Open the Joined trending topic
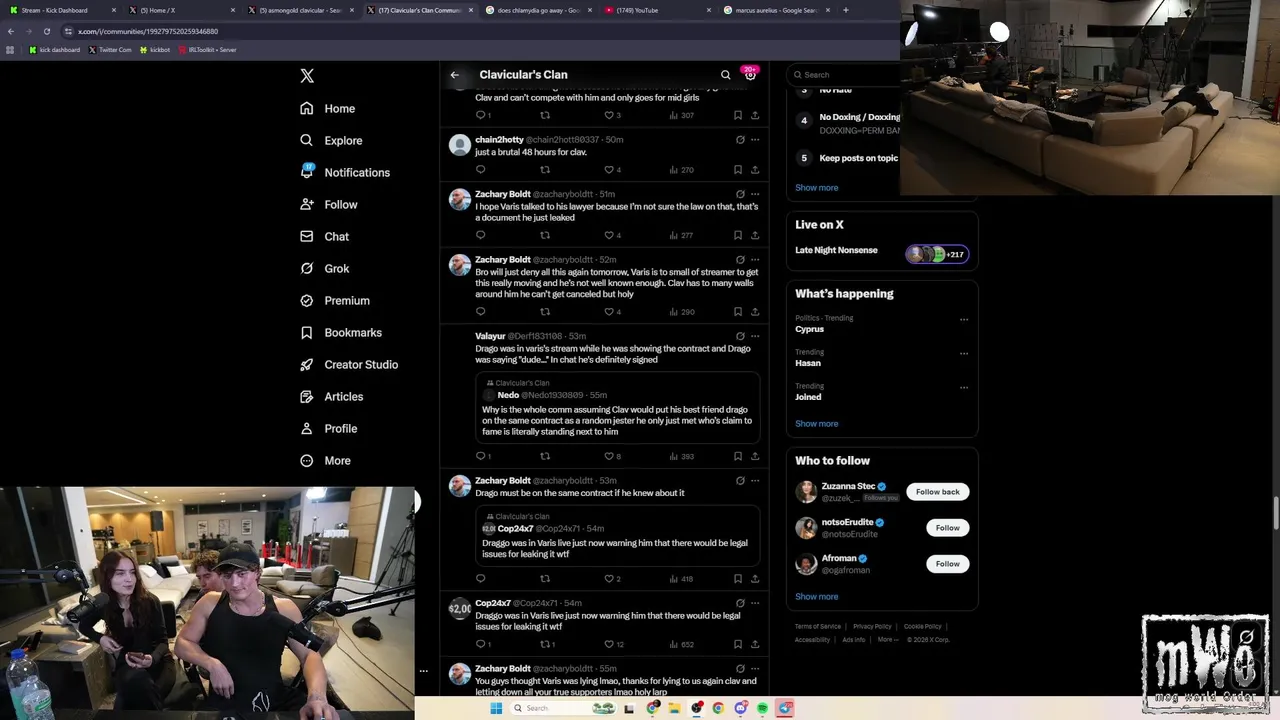 point(808,397)
